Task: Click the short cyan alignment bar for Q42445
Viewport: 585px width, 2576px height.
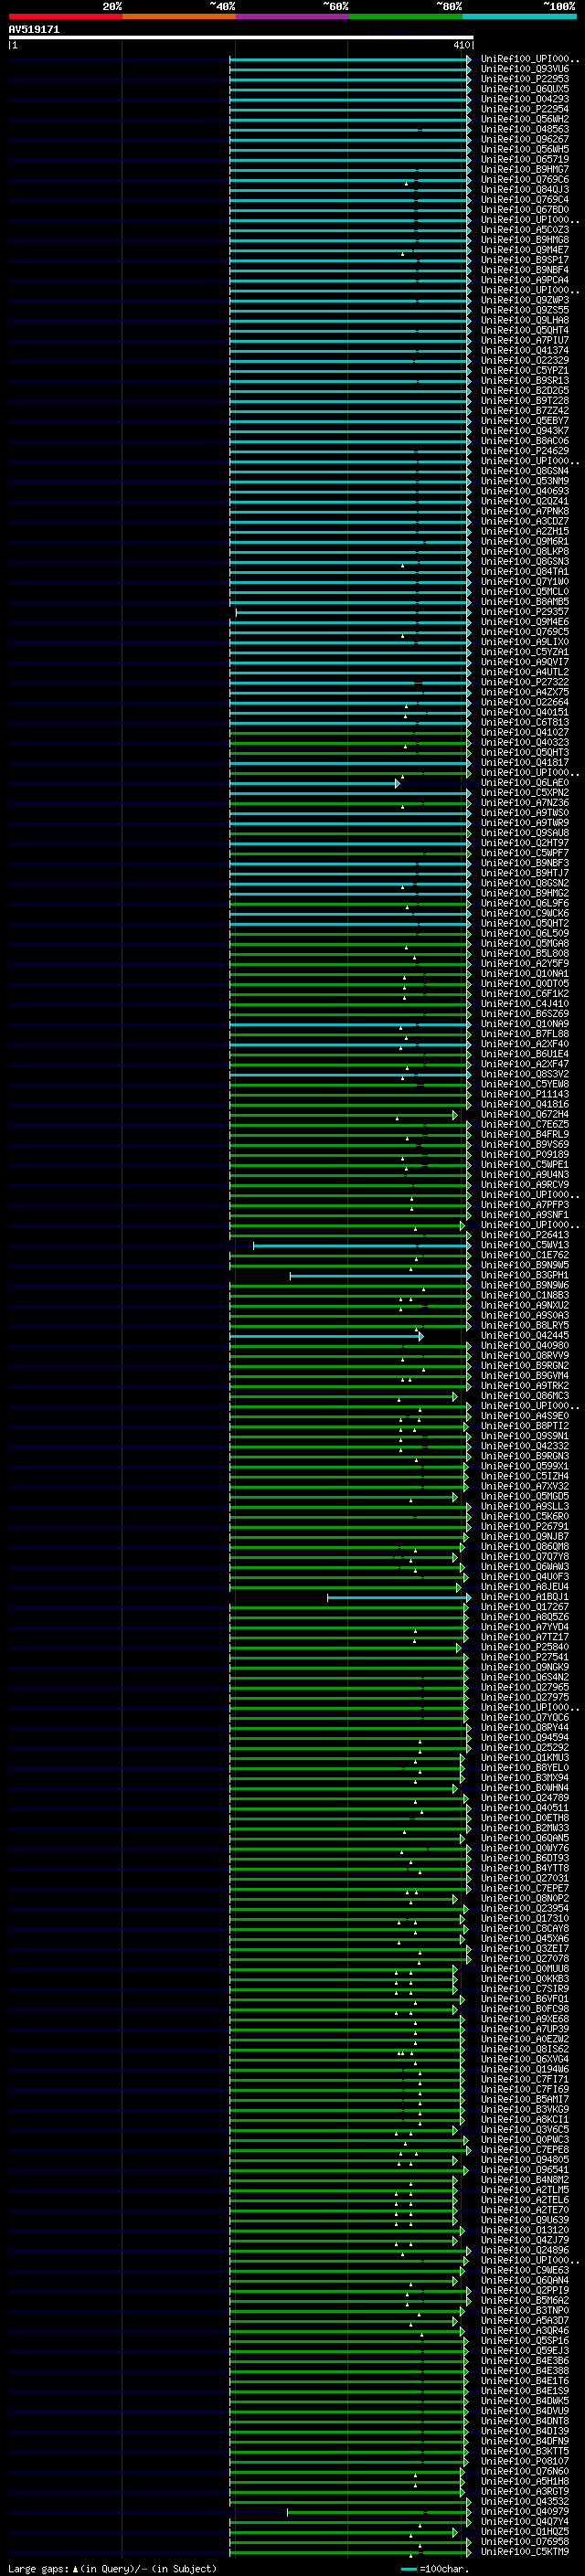Action: 326,1335
